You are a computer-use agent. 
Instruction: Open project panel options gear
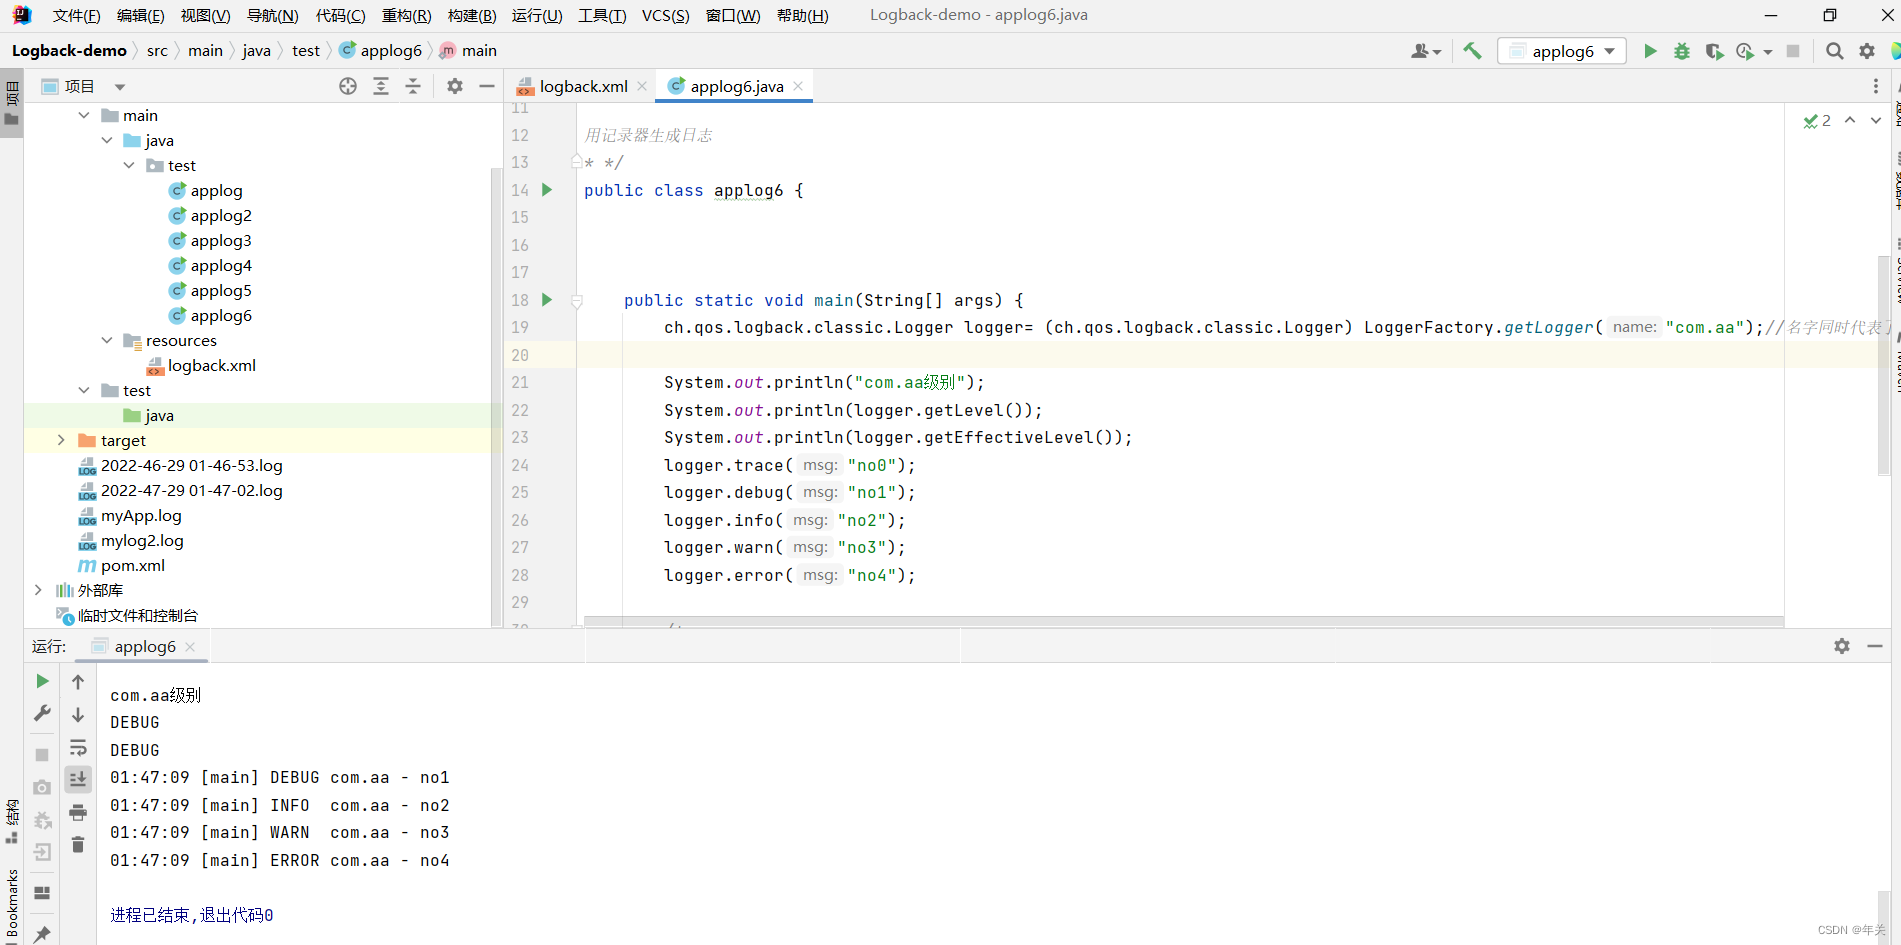(455, 86)
